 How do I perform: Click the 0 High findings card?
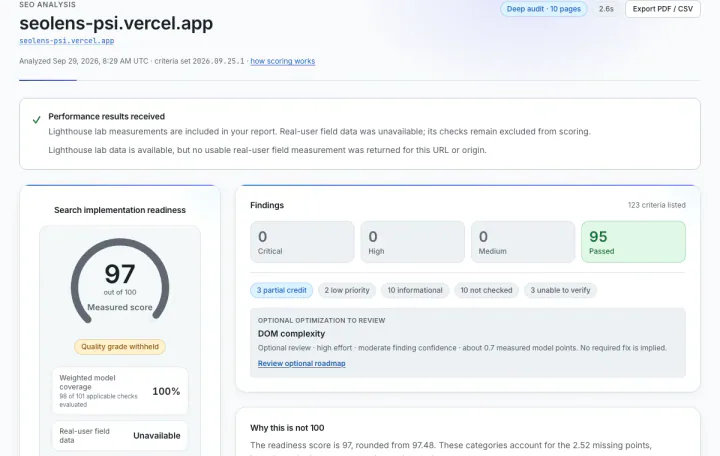click(412, 242)
